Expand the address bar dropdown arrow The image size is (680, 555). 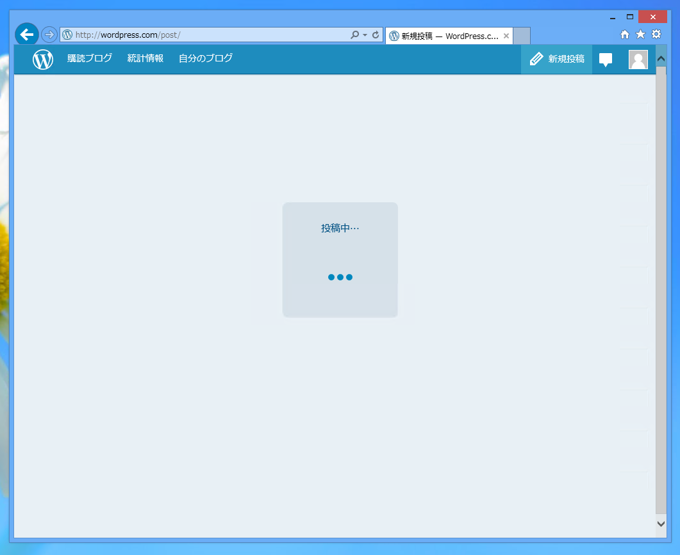tap(365, 35)
